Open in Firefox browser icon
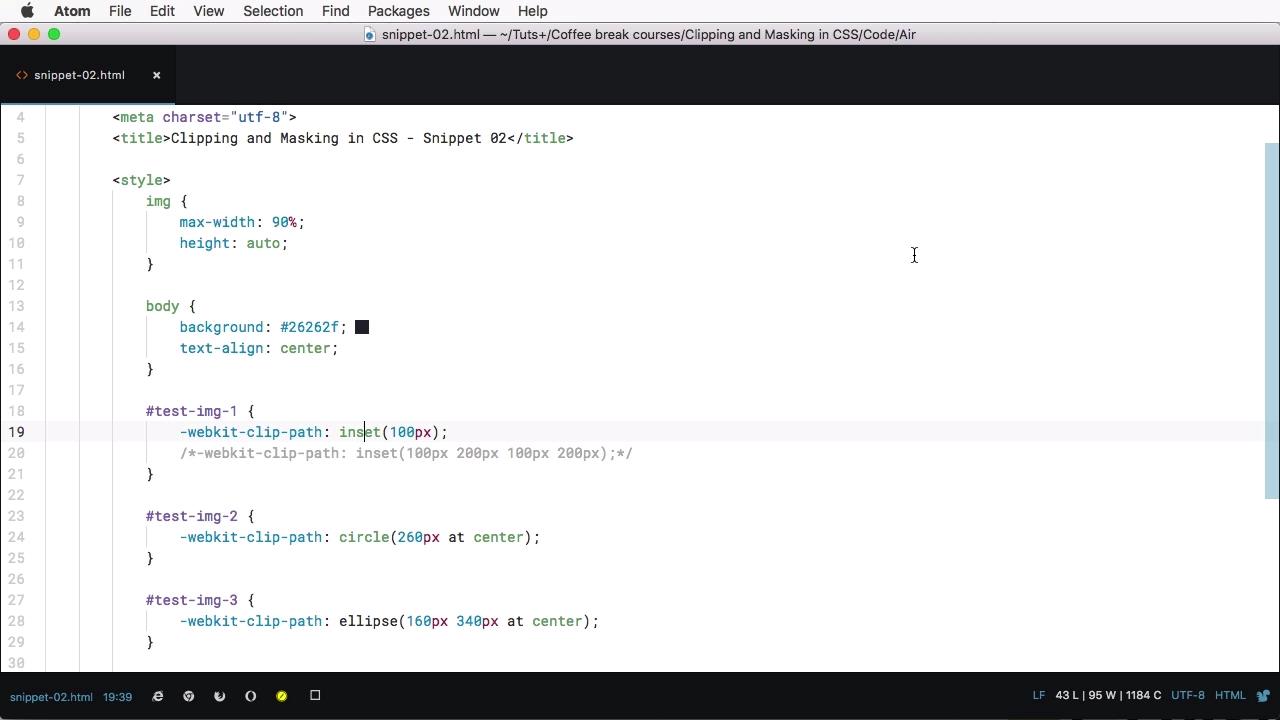Screen dimensions: 1280x720 pos(219,696)
